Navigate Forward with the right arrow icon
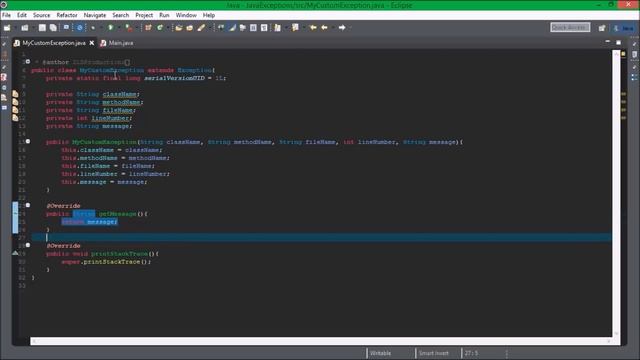The height and width of the screenshot is (360, 640). pyautogui.click(x=342, y=28)
